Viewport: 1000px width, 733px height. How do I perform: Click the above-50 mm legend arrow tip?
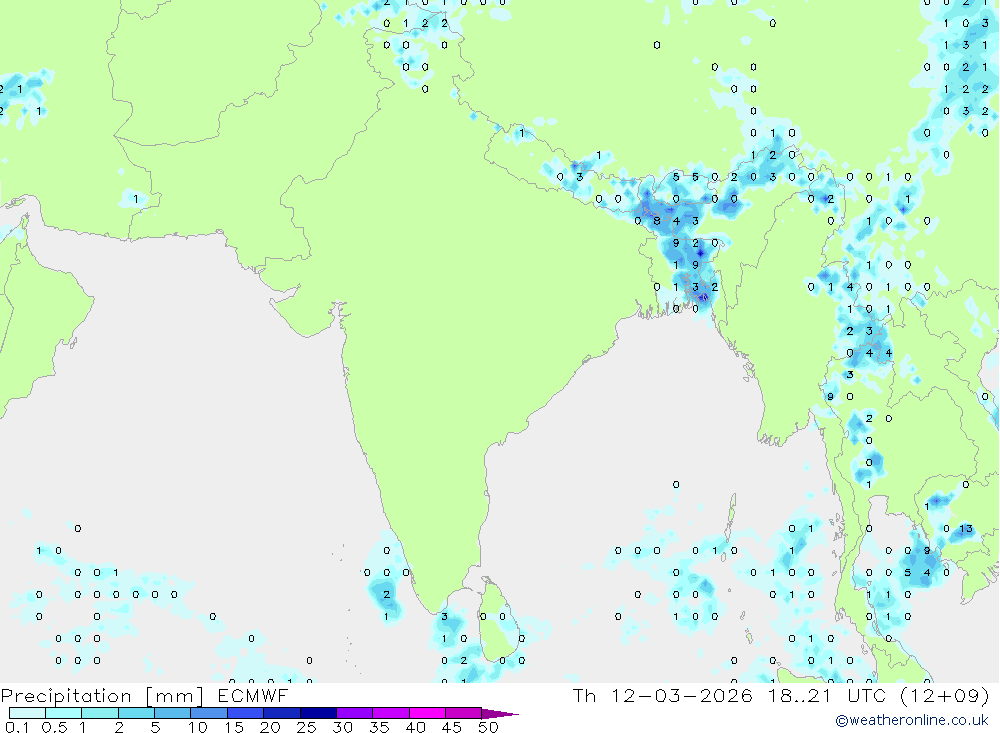[501, 713]
